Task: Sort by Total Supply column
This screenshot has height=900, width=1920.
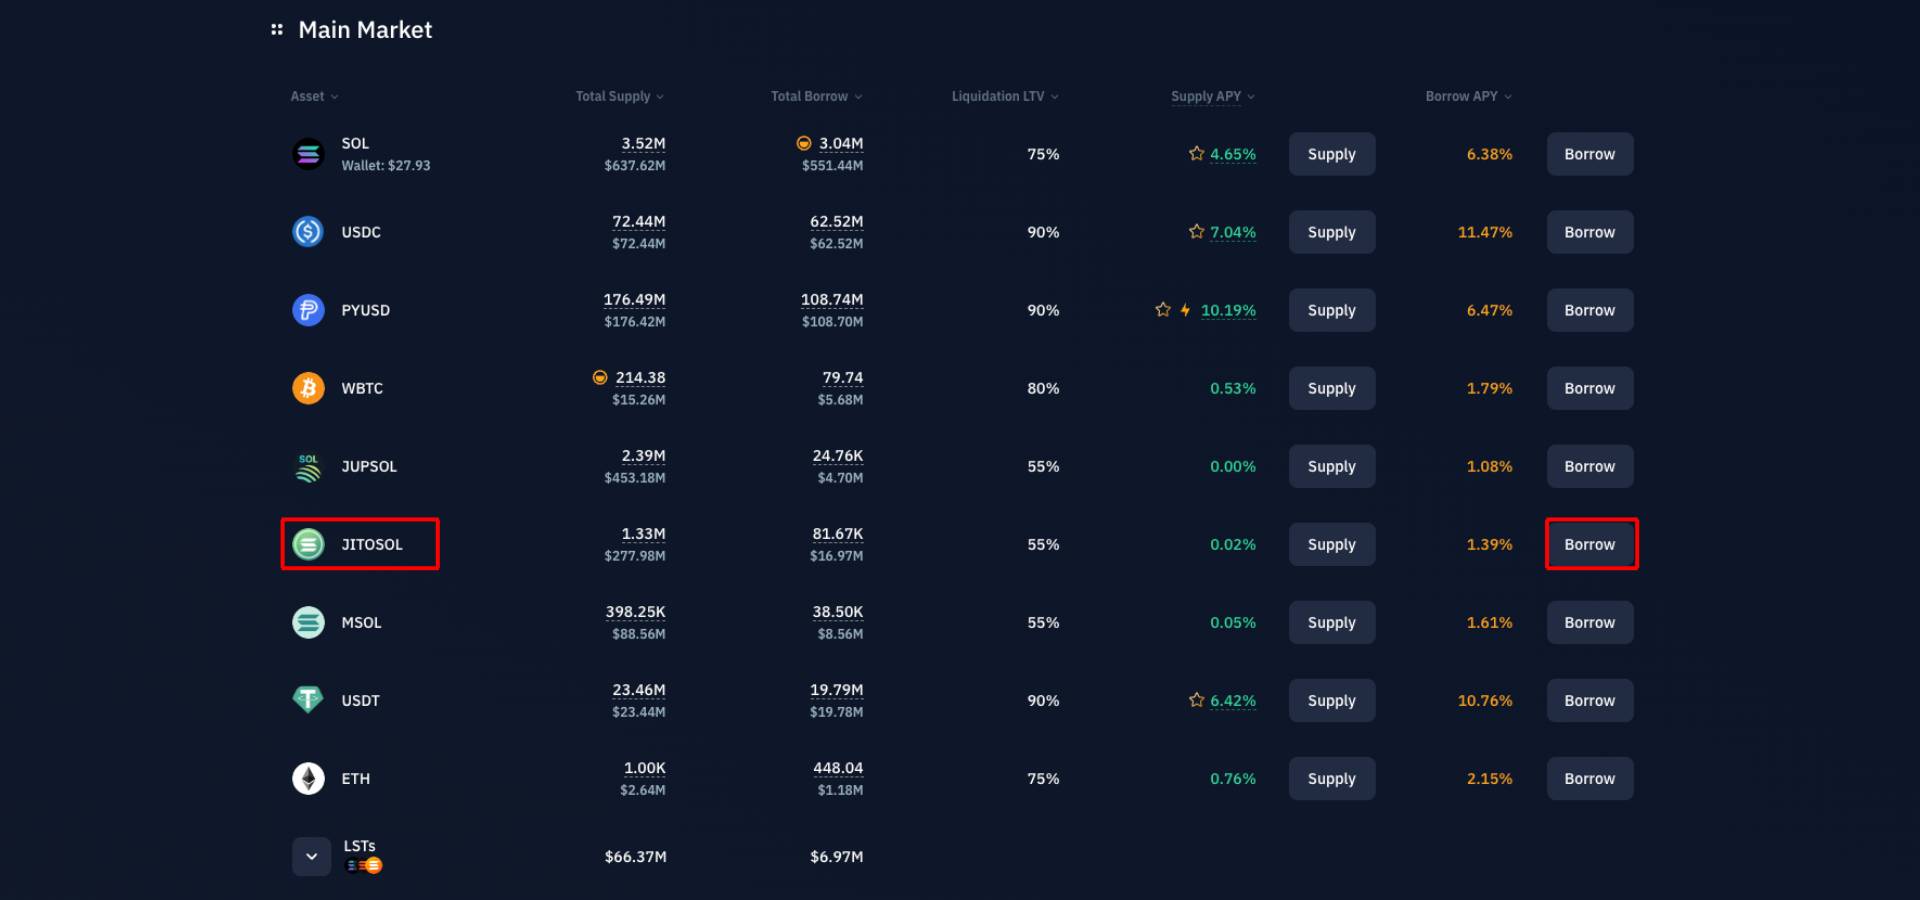Action: 619,96
